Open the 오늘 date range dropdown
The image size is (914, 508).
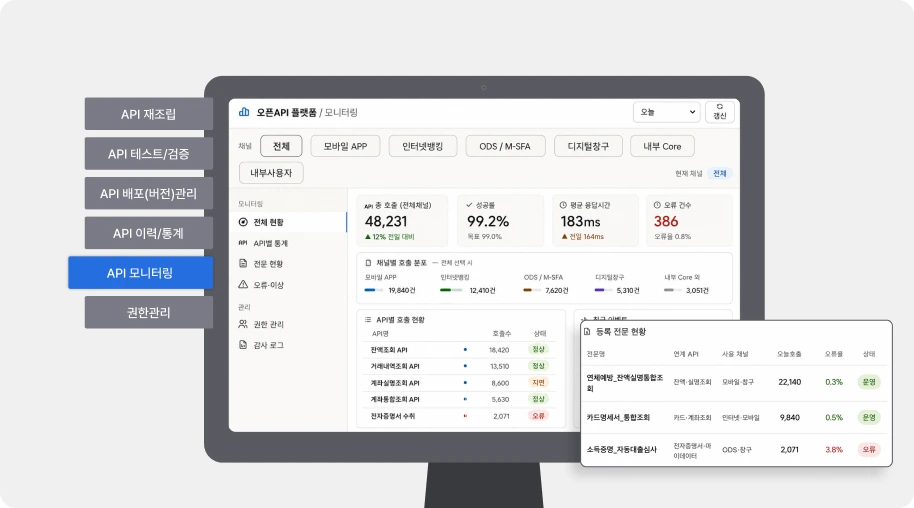[x=666, y=112]
